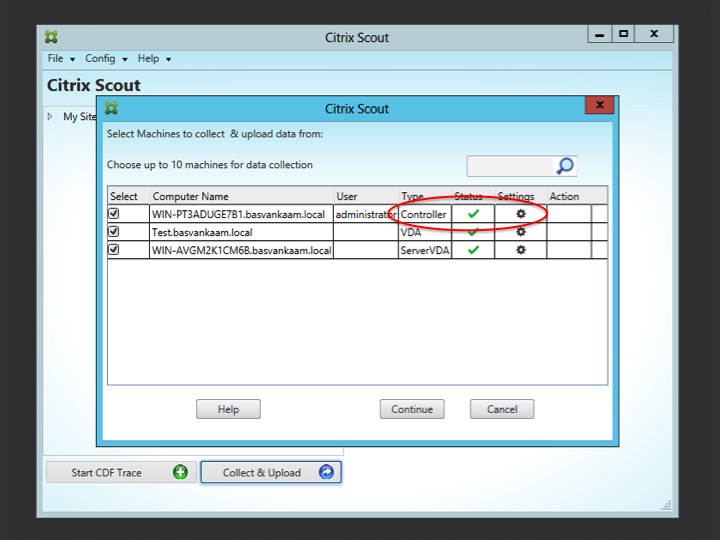Open settings gear for the Controller row
Screen dimensions: 720x540
click(x=521, y=214)
